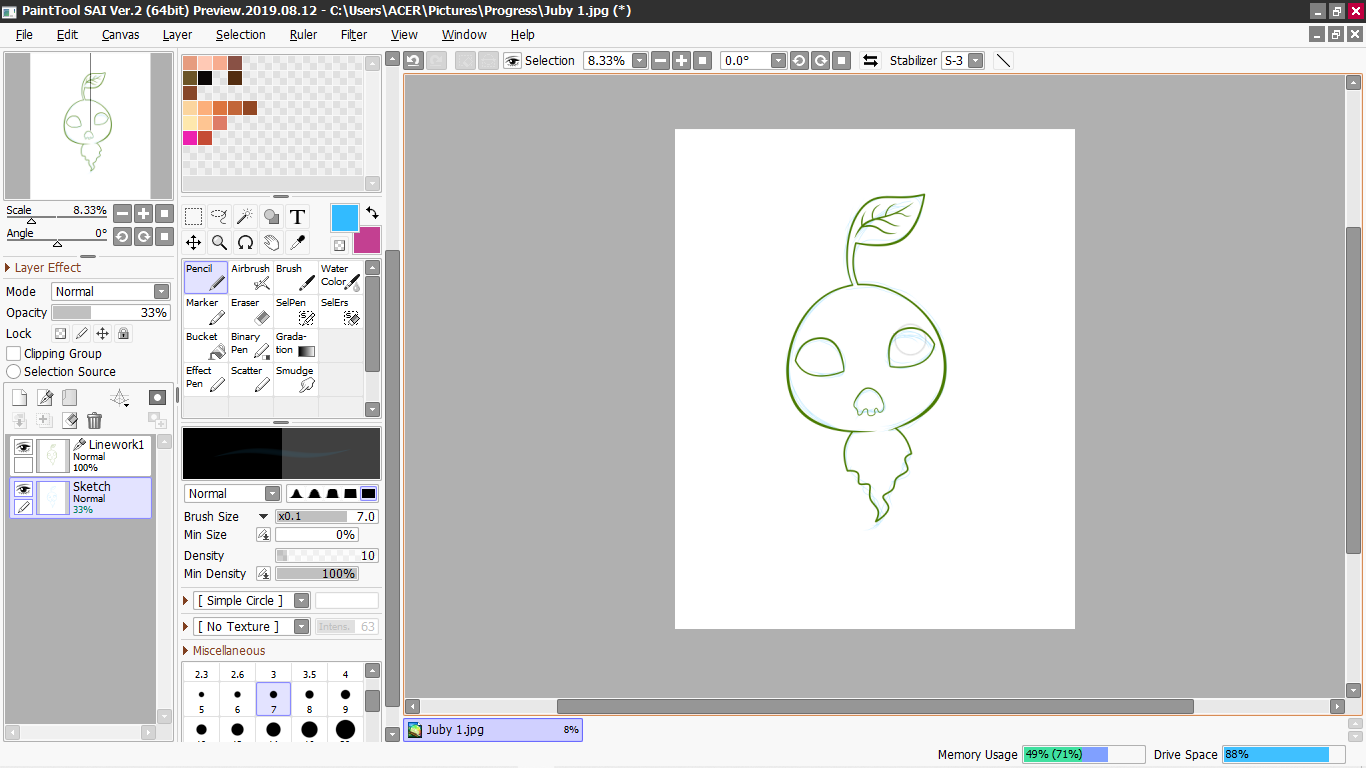Viewport: 1366px width, 768px height.
Task: Select the Pencil tool
Action: [206, 277]
